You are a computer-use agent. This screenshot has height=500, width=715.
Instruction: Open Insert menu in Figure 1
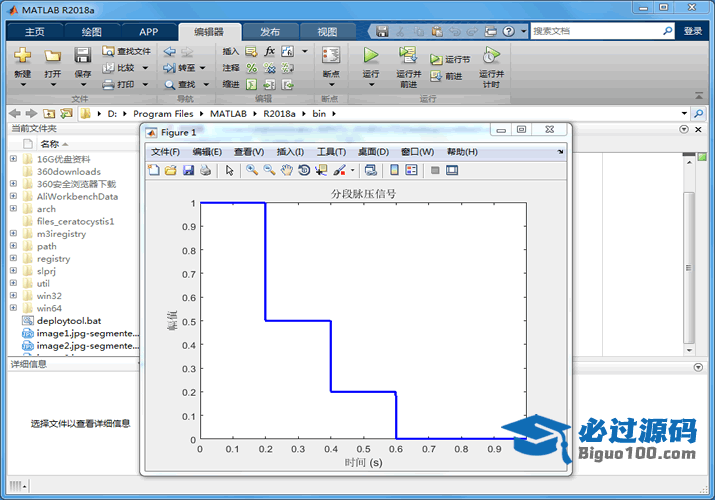pos(290,152)
